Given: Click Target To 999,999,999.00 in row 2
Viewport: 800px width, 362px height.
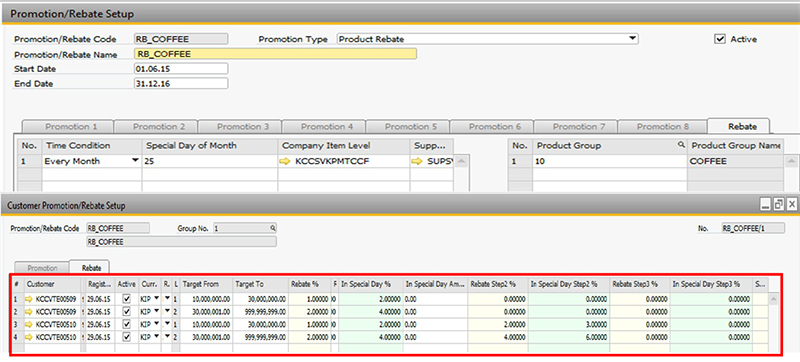Looking at the screenshot, I should tap(260, 312).
